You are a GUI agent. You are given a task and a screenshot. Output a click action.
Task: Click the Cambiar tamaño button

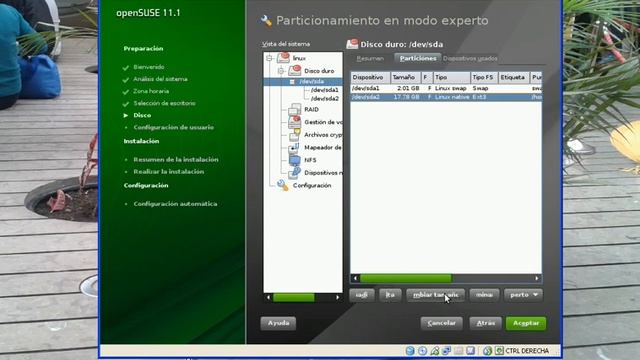click(x=436, y=295)
